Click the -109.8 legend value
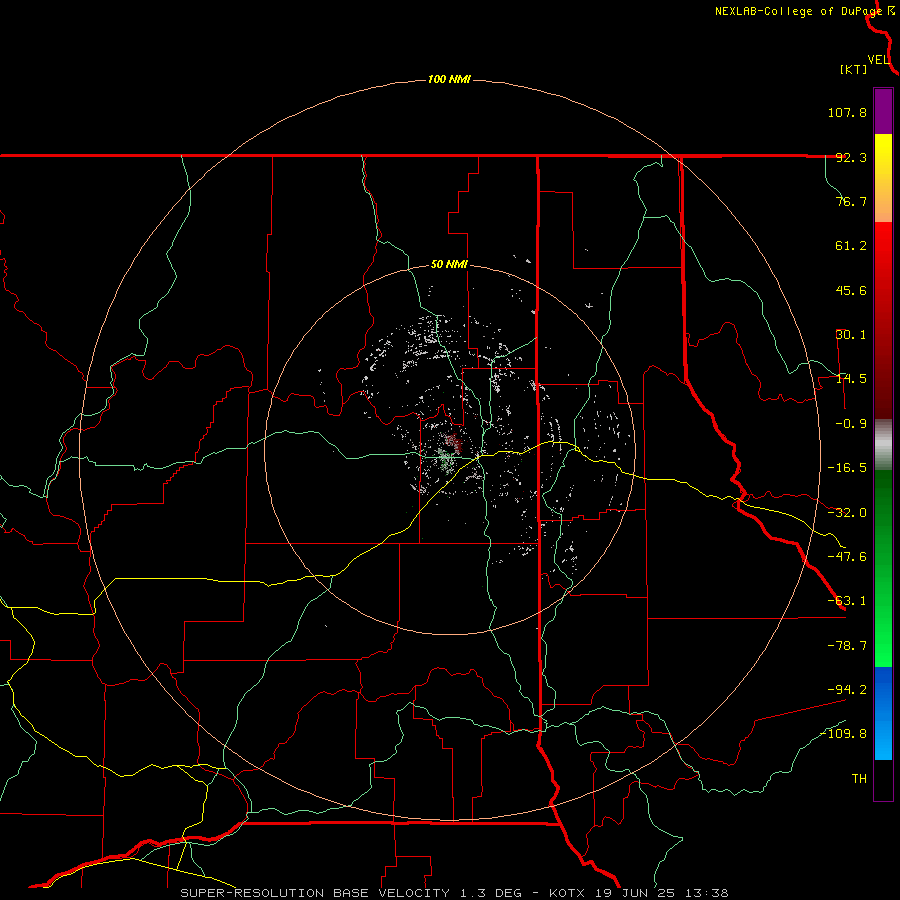The width and height of the screenshot is (900, 900). point(843,734)
